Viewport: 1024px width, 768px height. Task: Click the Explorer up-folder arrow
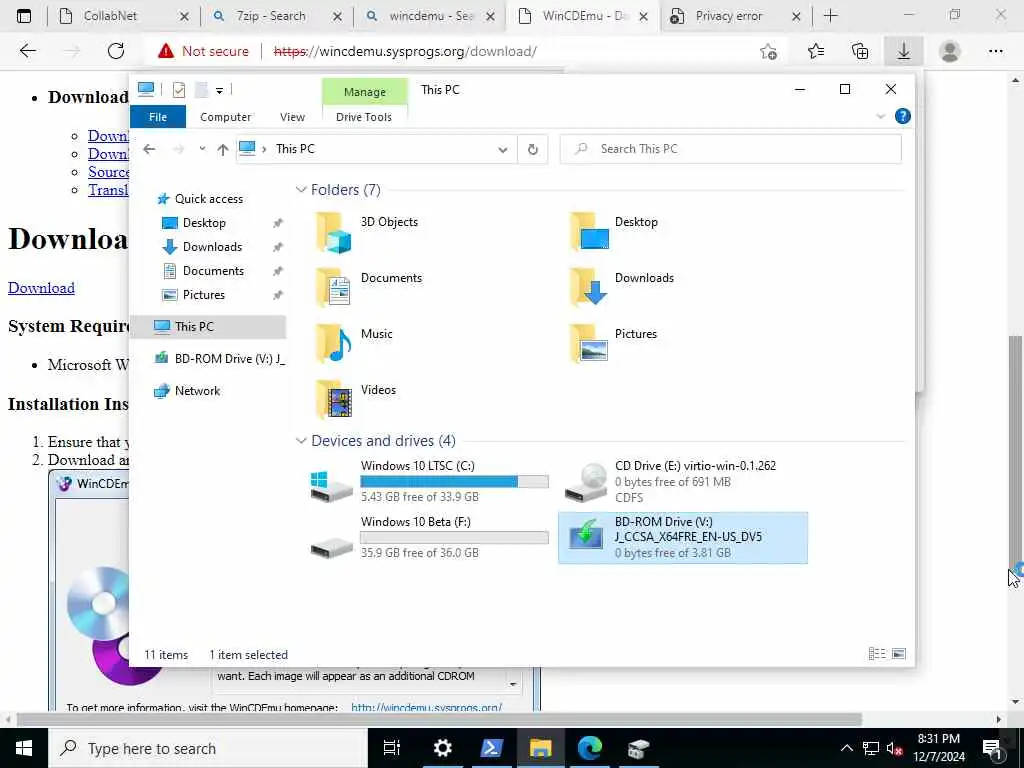pyautogui.click(x=222, y=150)
